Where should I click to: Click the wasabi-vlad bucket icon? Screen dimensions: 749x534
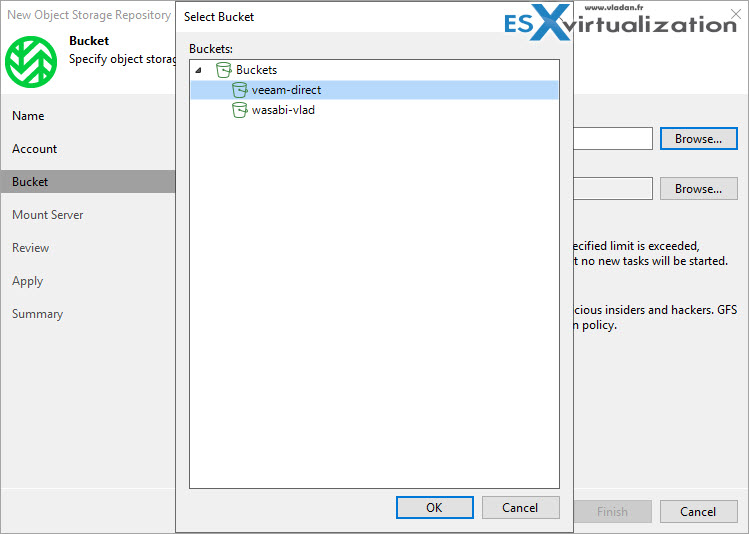(x=239, y=110)
